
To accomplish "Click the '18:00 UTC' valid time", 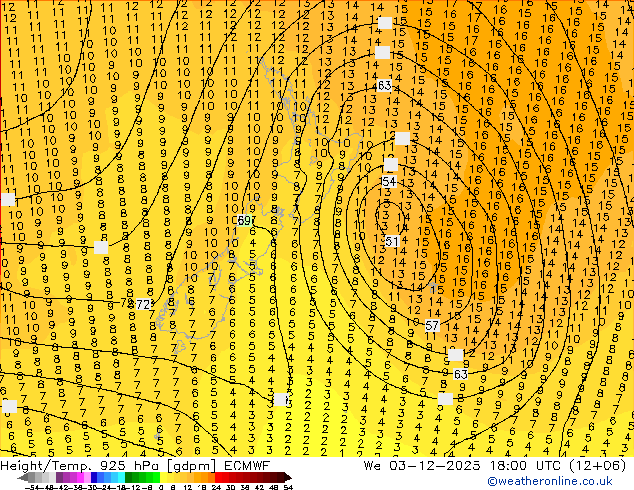I will 525,465.
